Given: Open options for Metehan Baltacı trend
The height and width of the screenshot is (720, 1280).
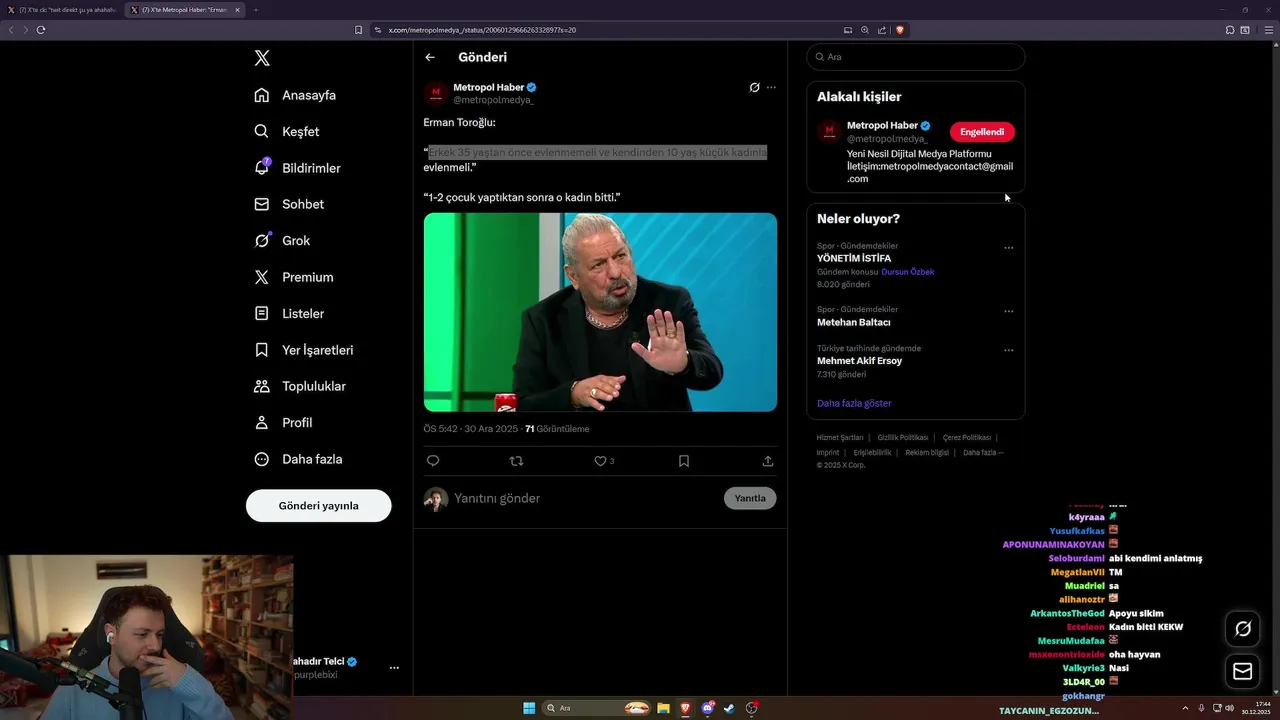Looking at the screenshot, I should tap(1008, 311).
